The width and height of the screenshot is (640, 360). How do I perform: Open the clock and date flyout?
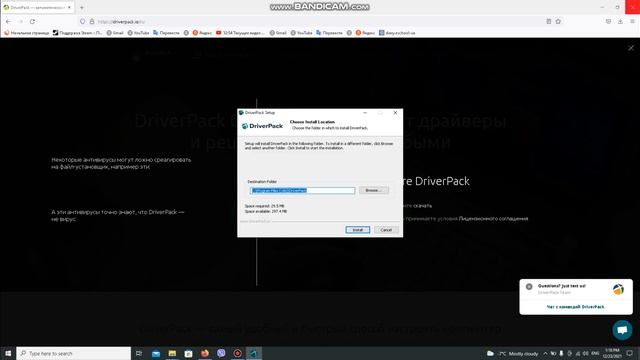coord(612,353)
